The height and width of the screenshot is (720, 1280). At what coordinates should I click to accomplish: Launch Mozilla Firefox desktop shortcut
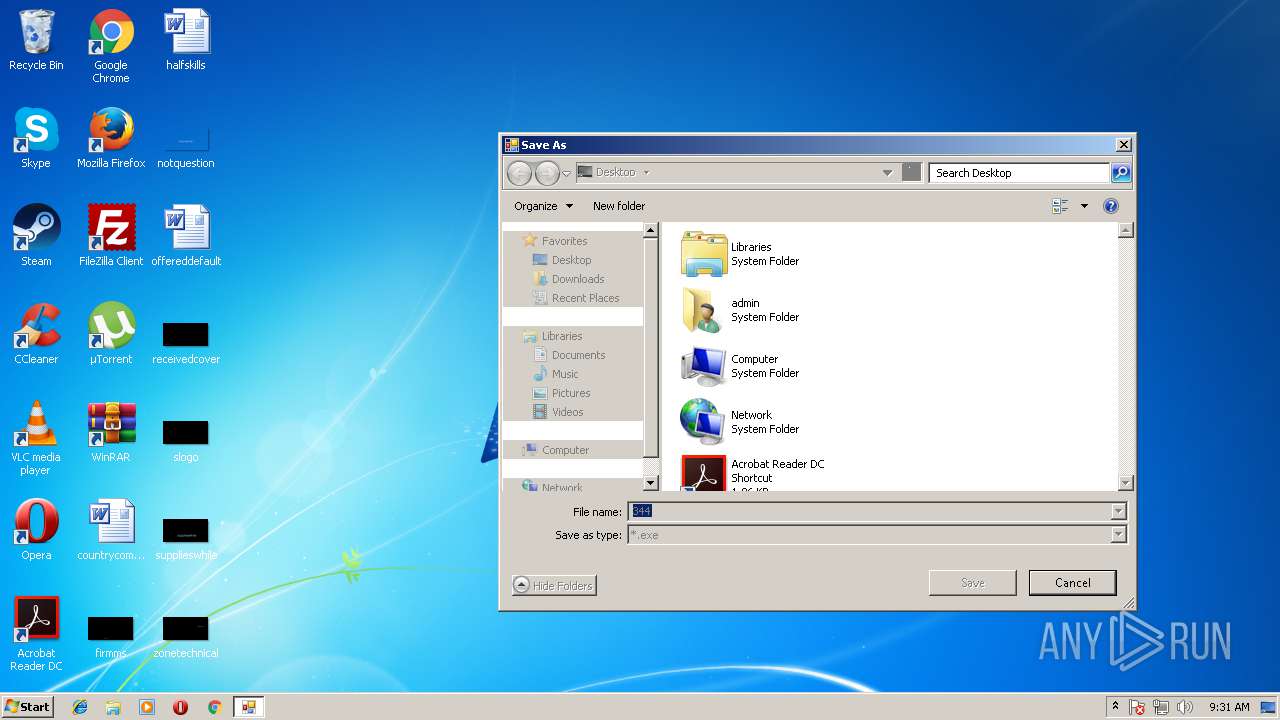click(x=111, y=139)
